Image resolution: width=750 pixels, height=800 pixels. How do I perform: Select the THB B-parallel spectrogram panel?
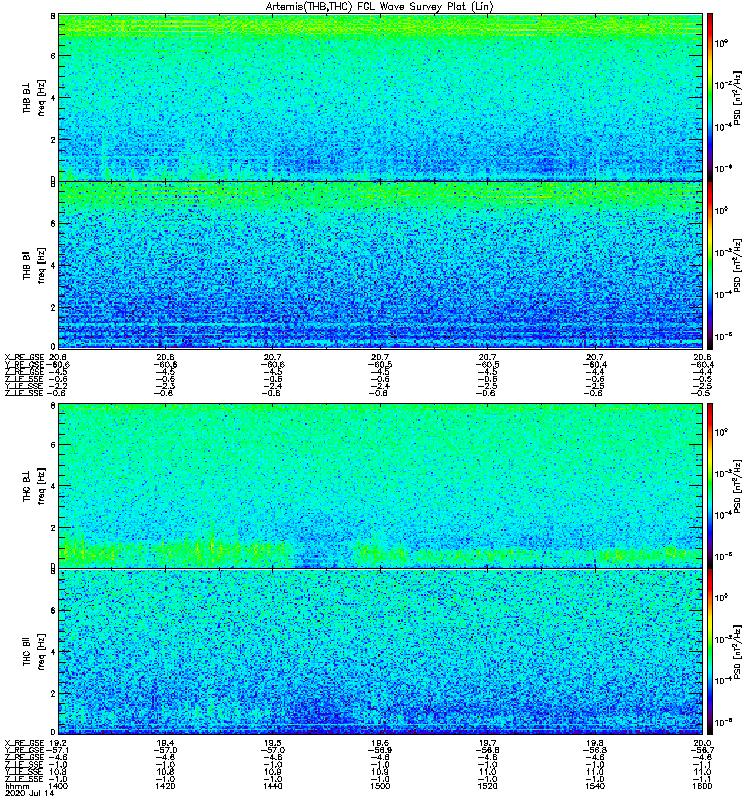(380, 265)
